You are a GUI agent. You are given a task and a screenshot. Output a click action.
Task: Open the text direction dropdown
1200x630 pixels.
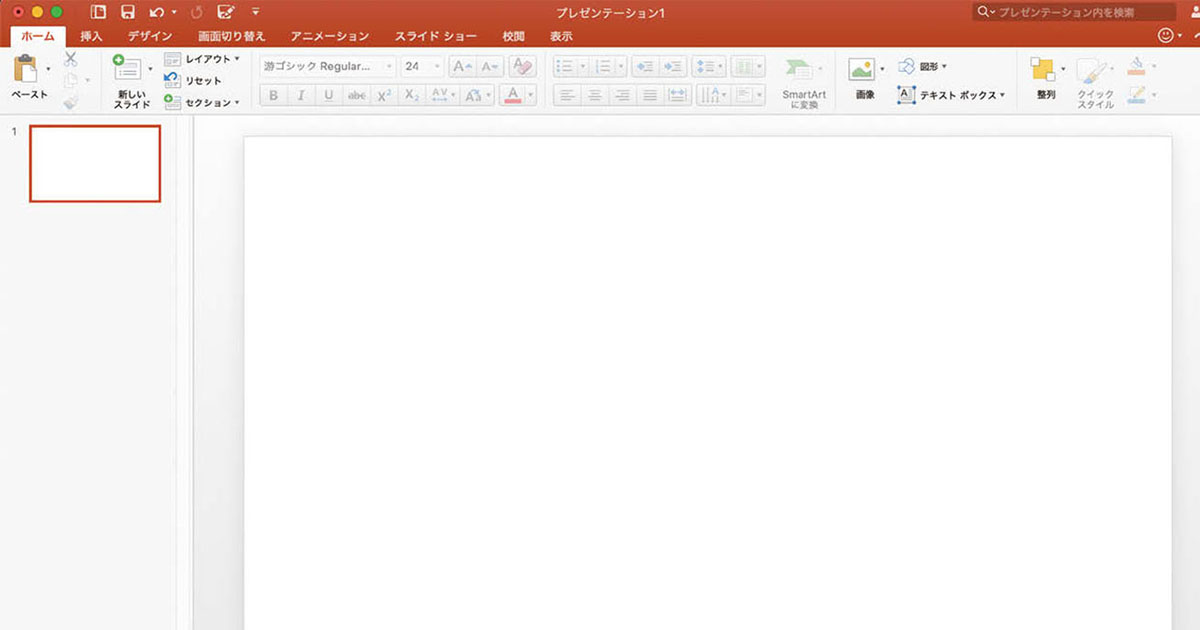[713, 96]
